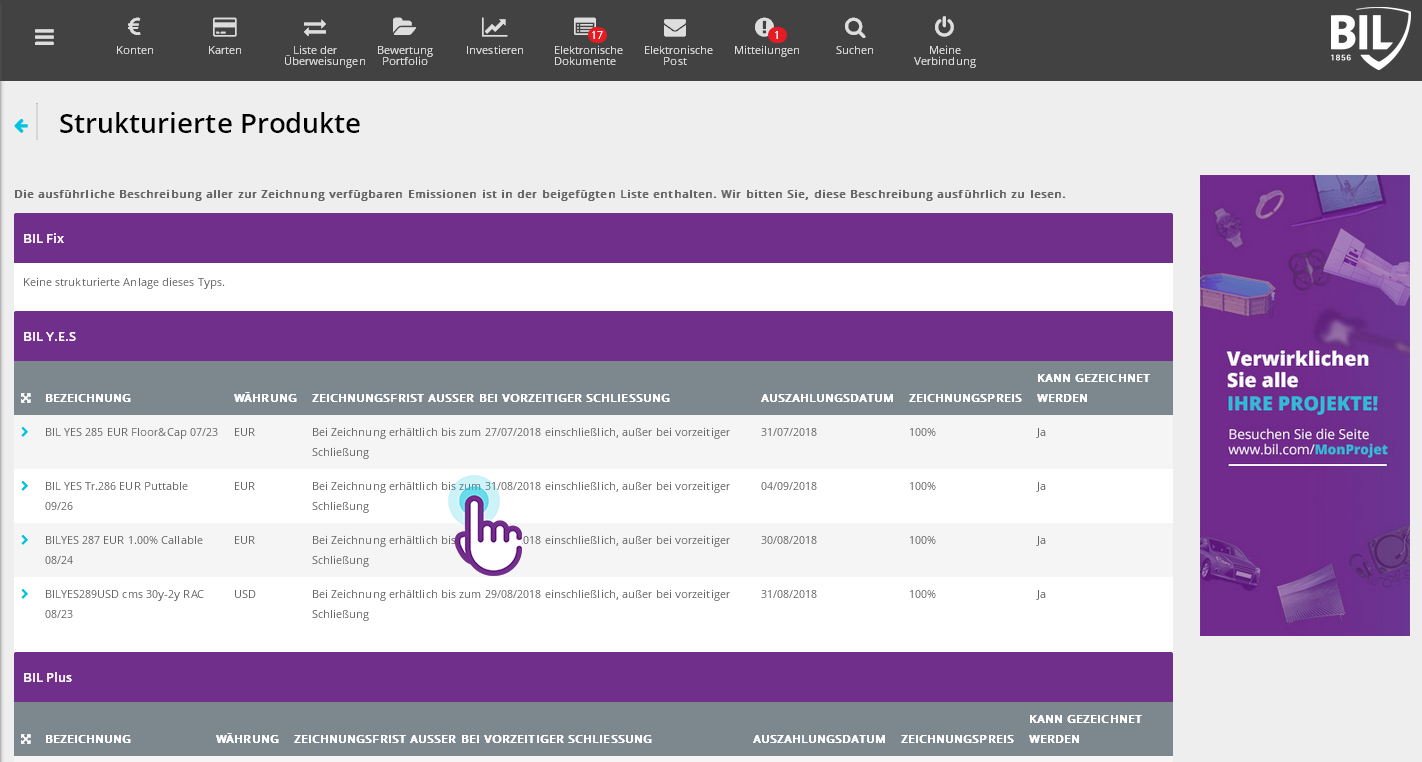1422x762 pixels.
Task: Open Bewertung Portfolio folder icon
Action: tap(404, 28)
